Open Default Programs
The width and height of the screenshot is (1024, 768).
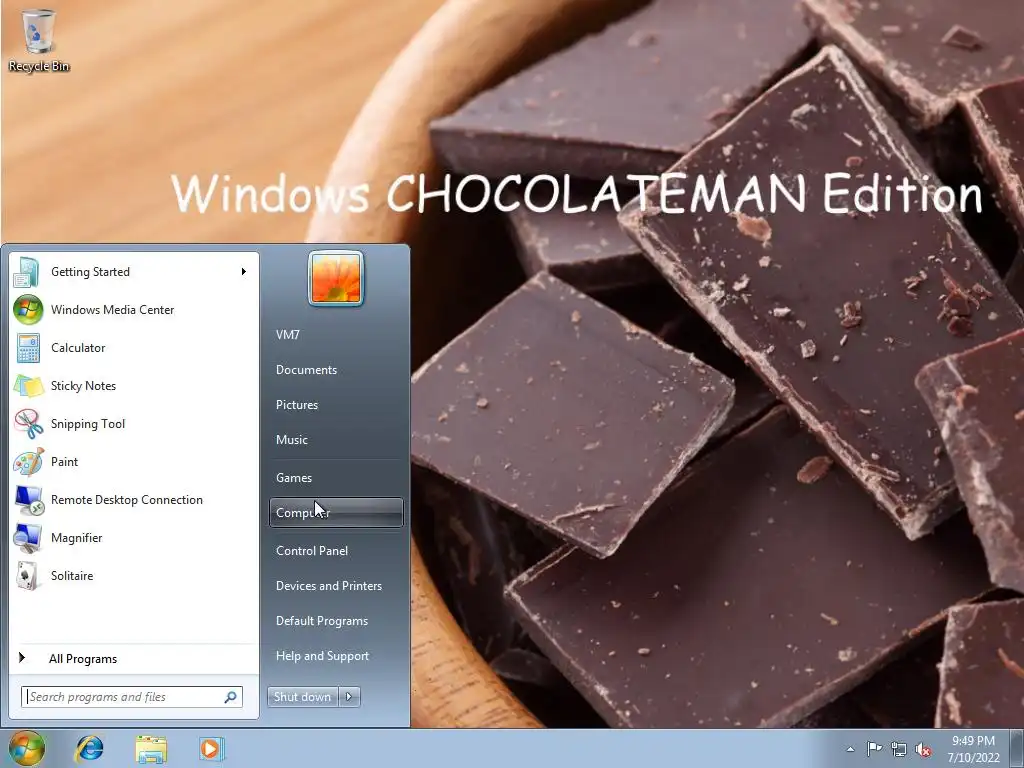click(336, 621)
